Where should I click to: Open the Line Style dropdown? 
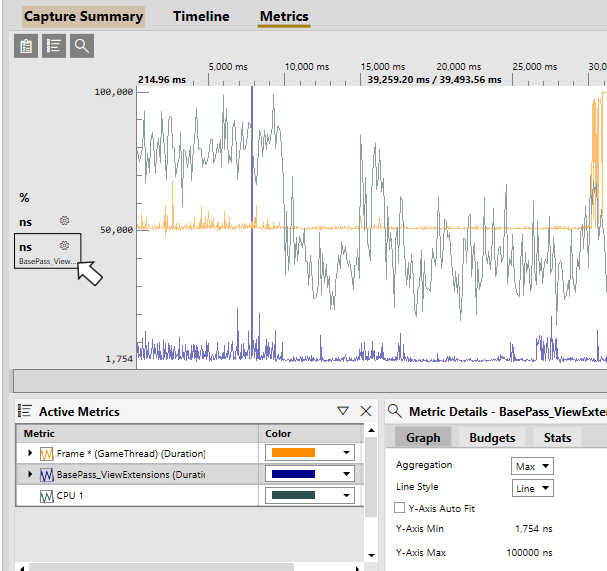point(532,488)
